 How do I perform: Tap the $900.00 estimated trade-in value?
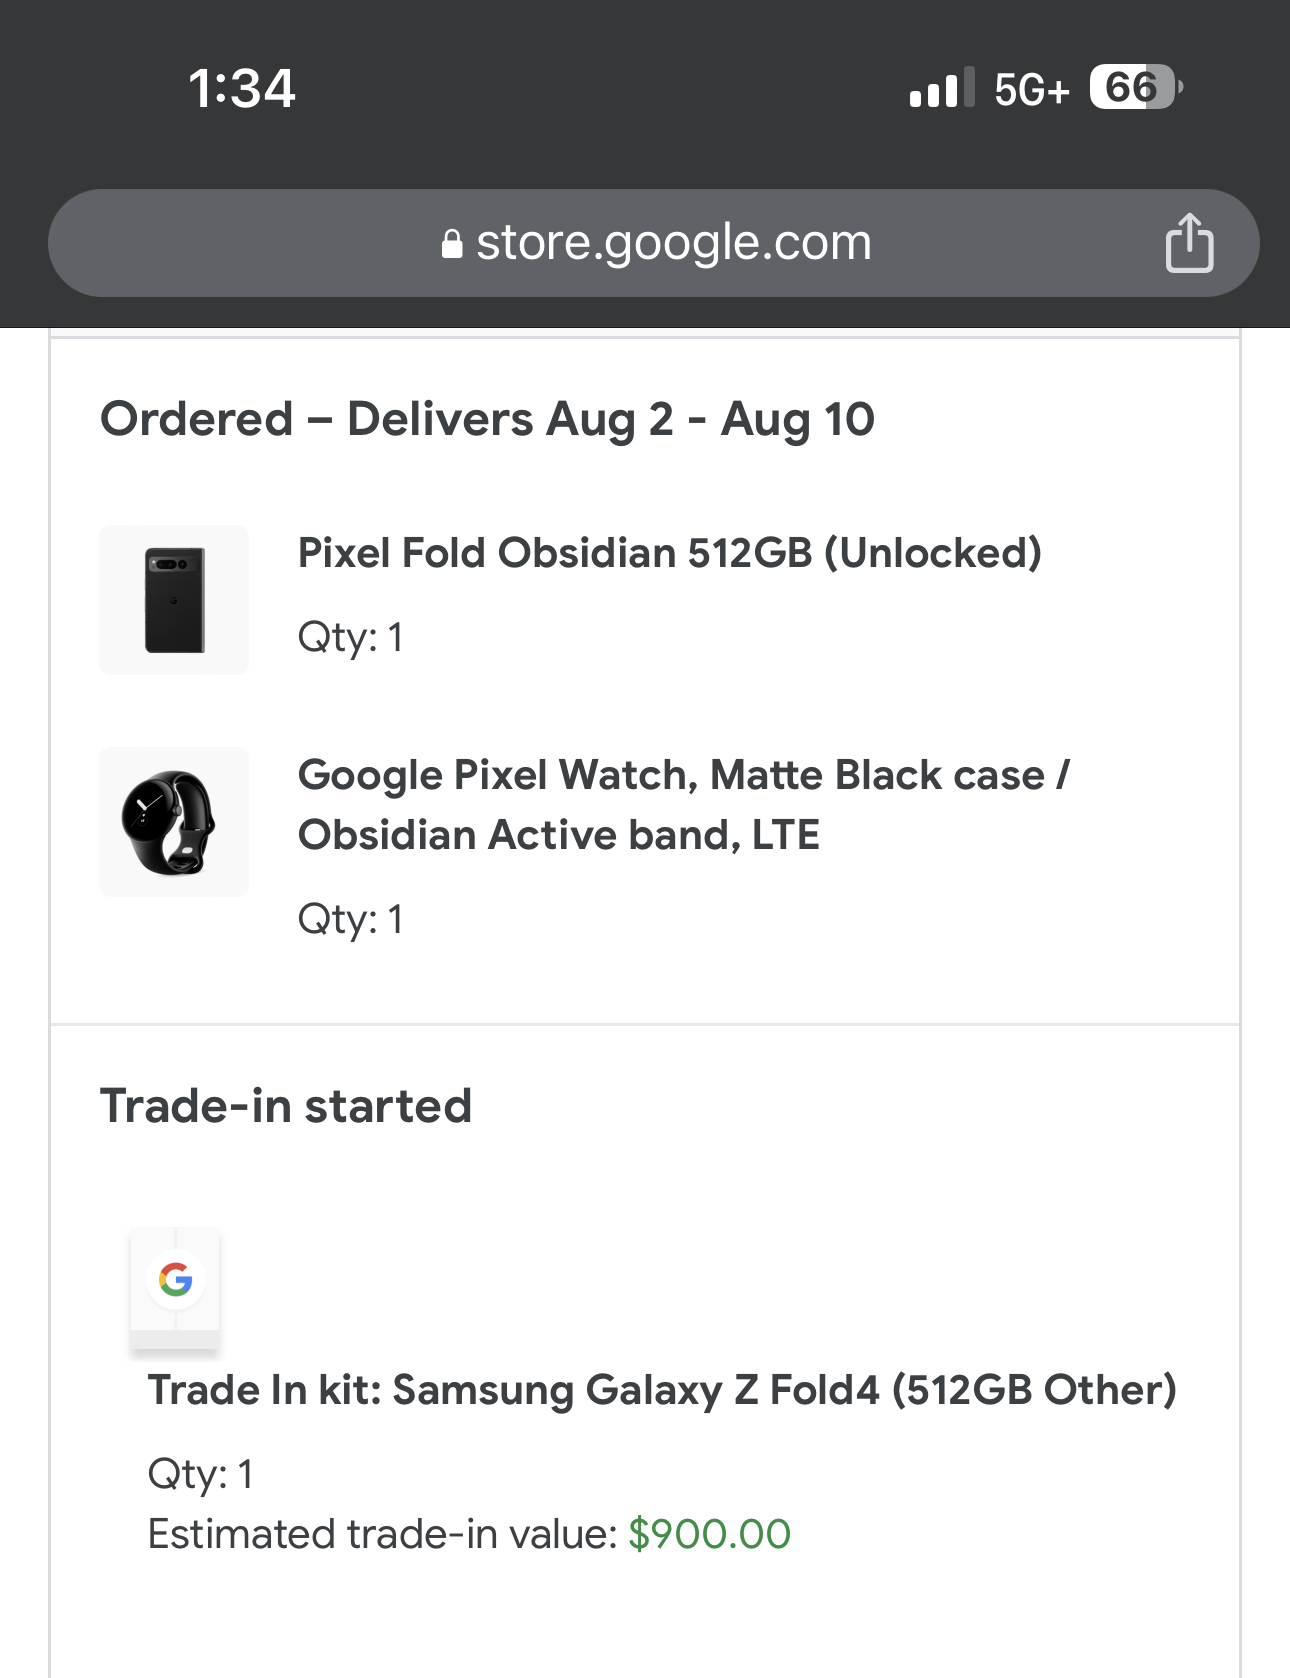click(709, 1534)
